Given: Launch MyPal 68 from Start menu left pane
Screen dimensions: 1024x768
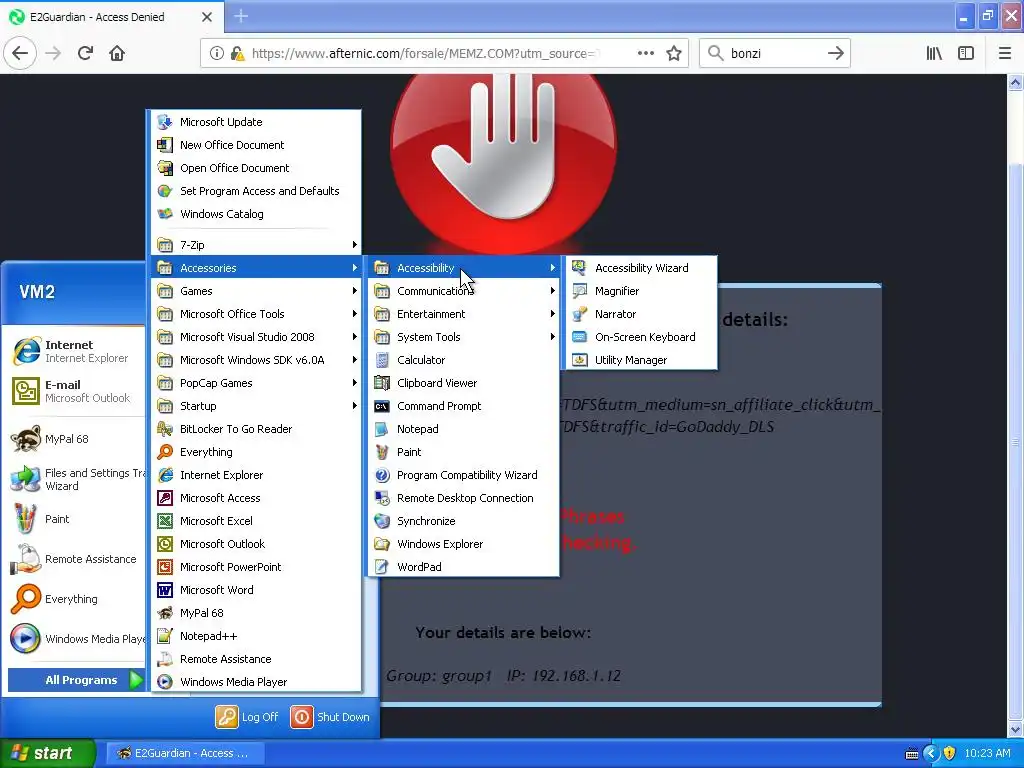Looking at the screenshot, I should pyautogui.click(x=75, y=439).
